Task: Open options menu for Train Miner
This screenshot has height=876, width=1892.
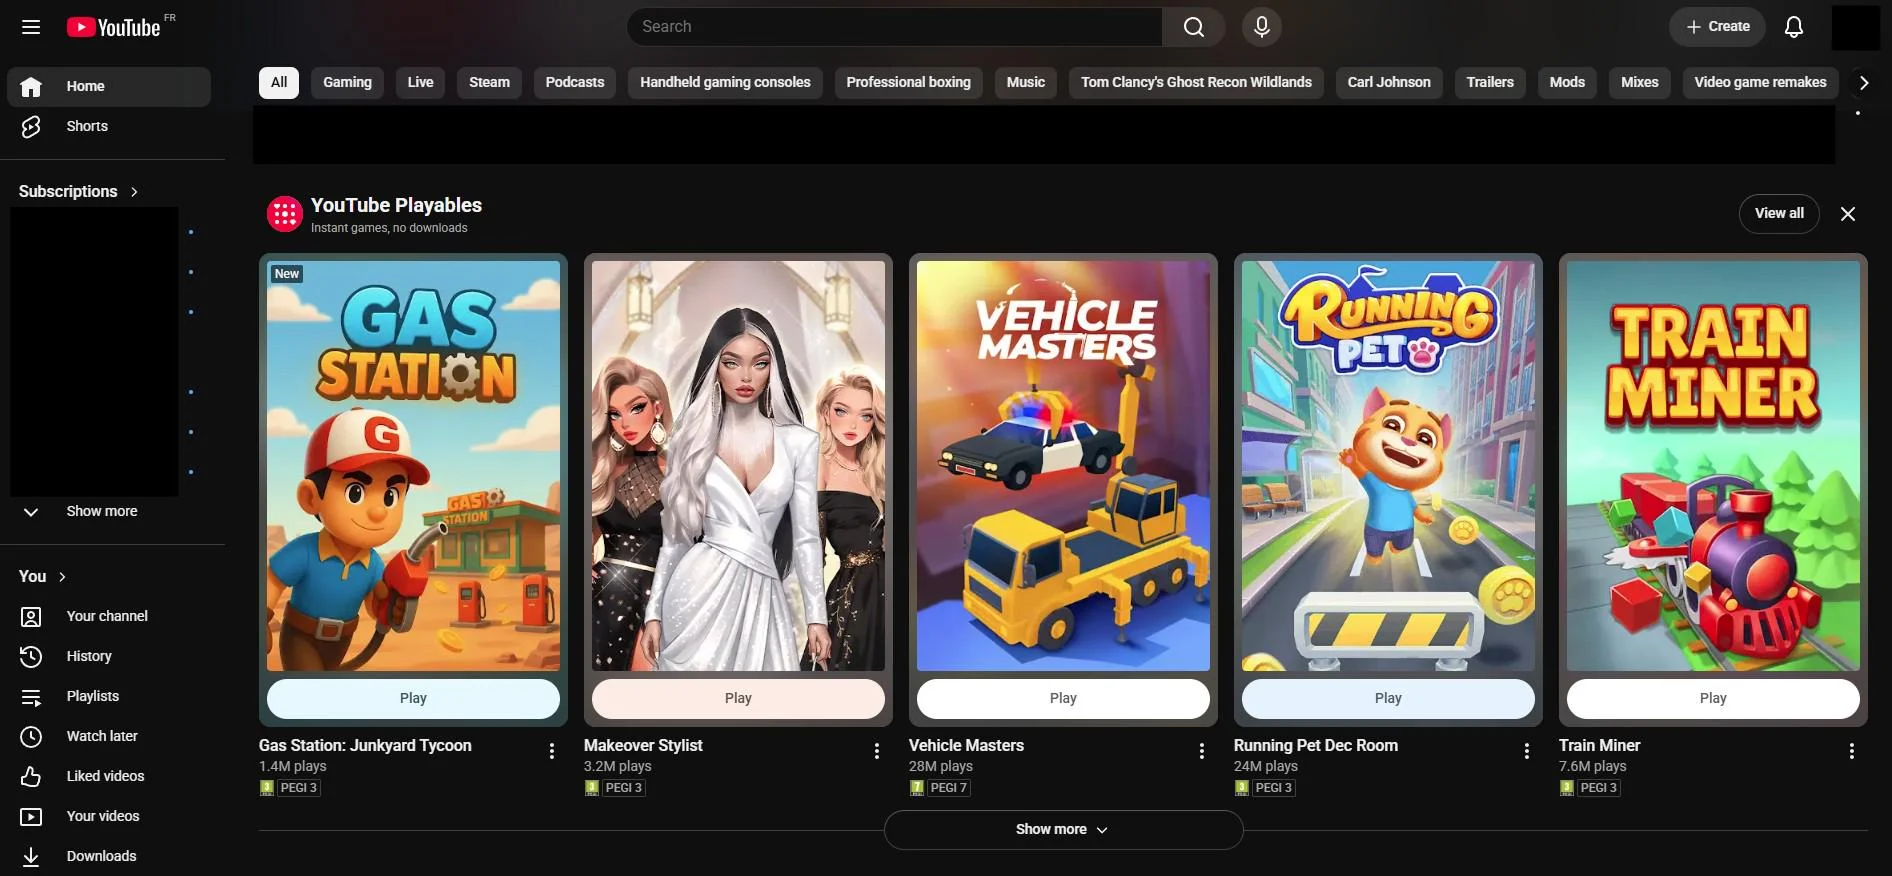Action: click(x=1852, y=751)
